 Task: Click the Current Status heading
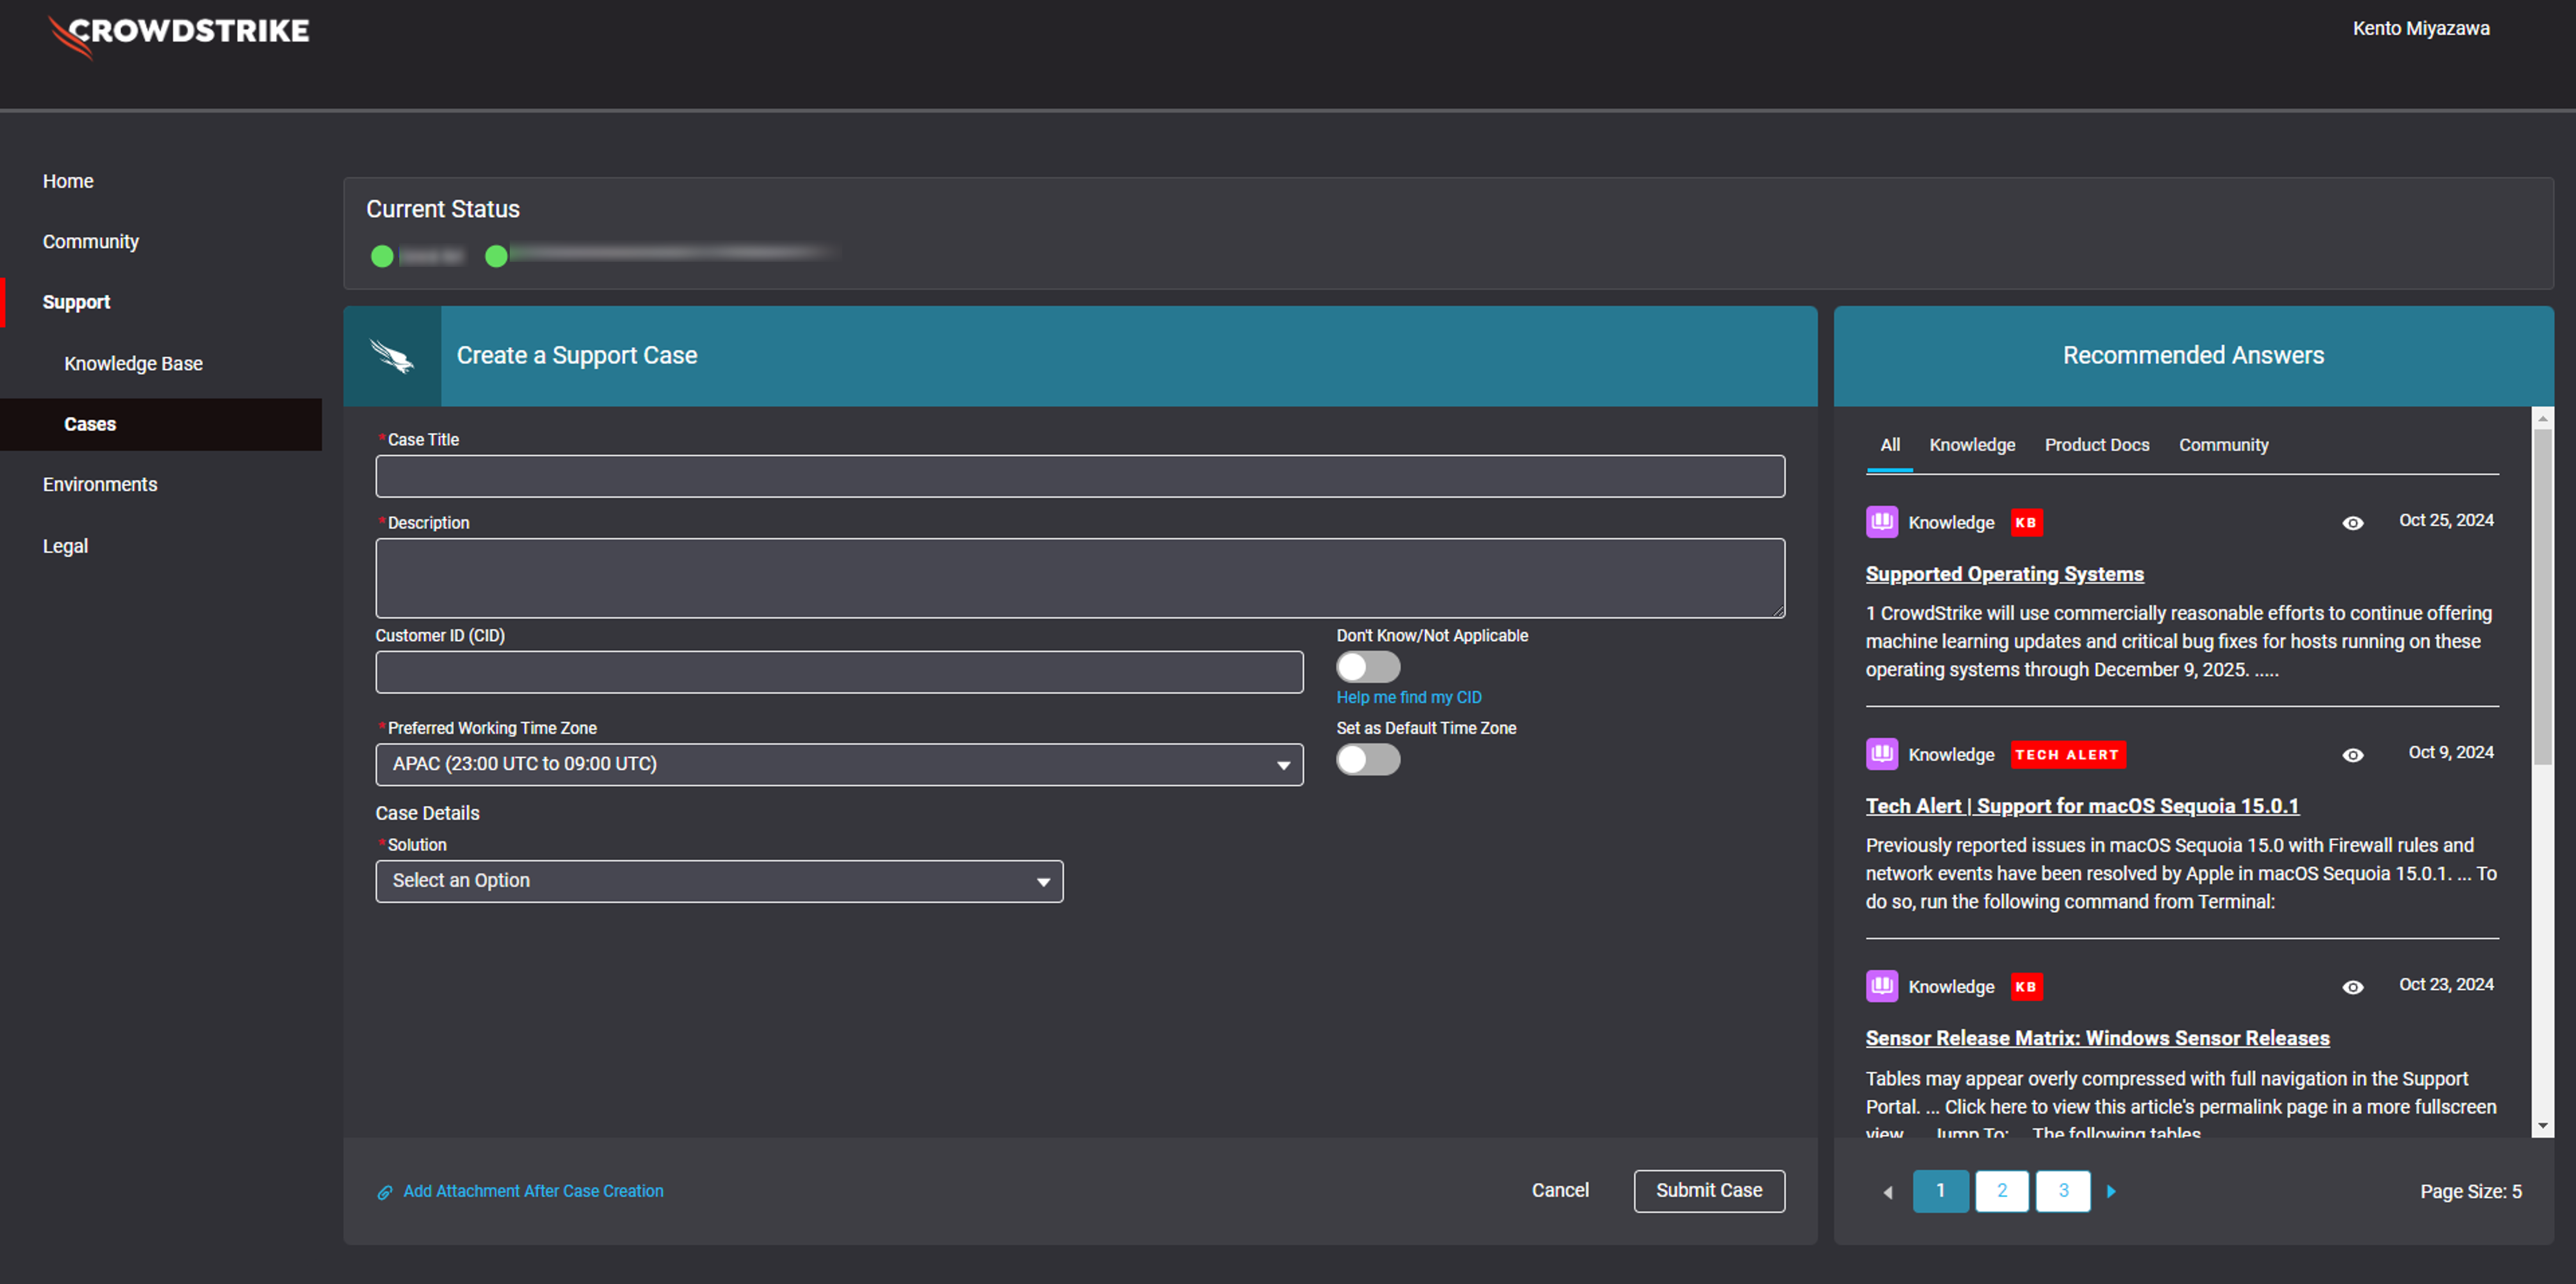[x=443, y=209]
